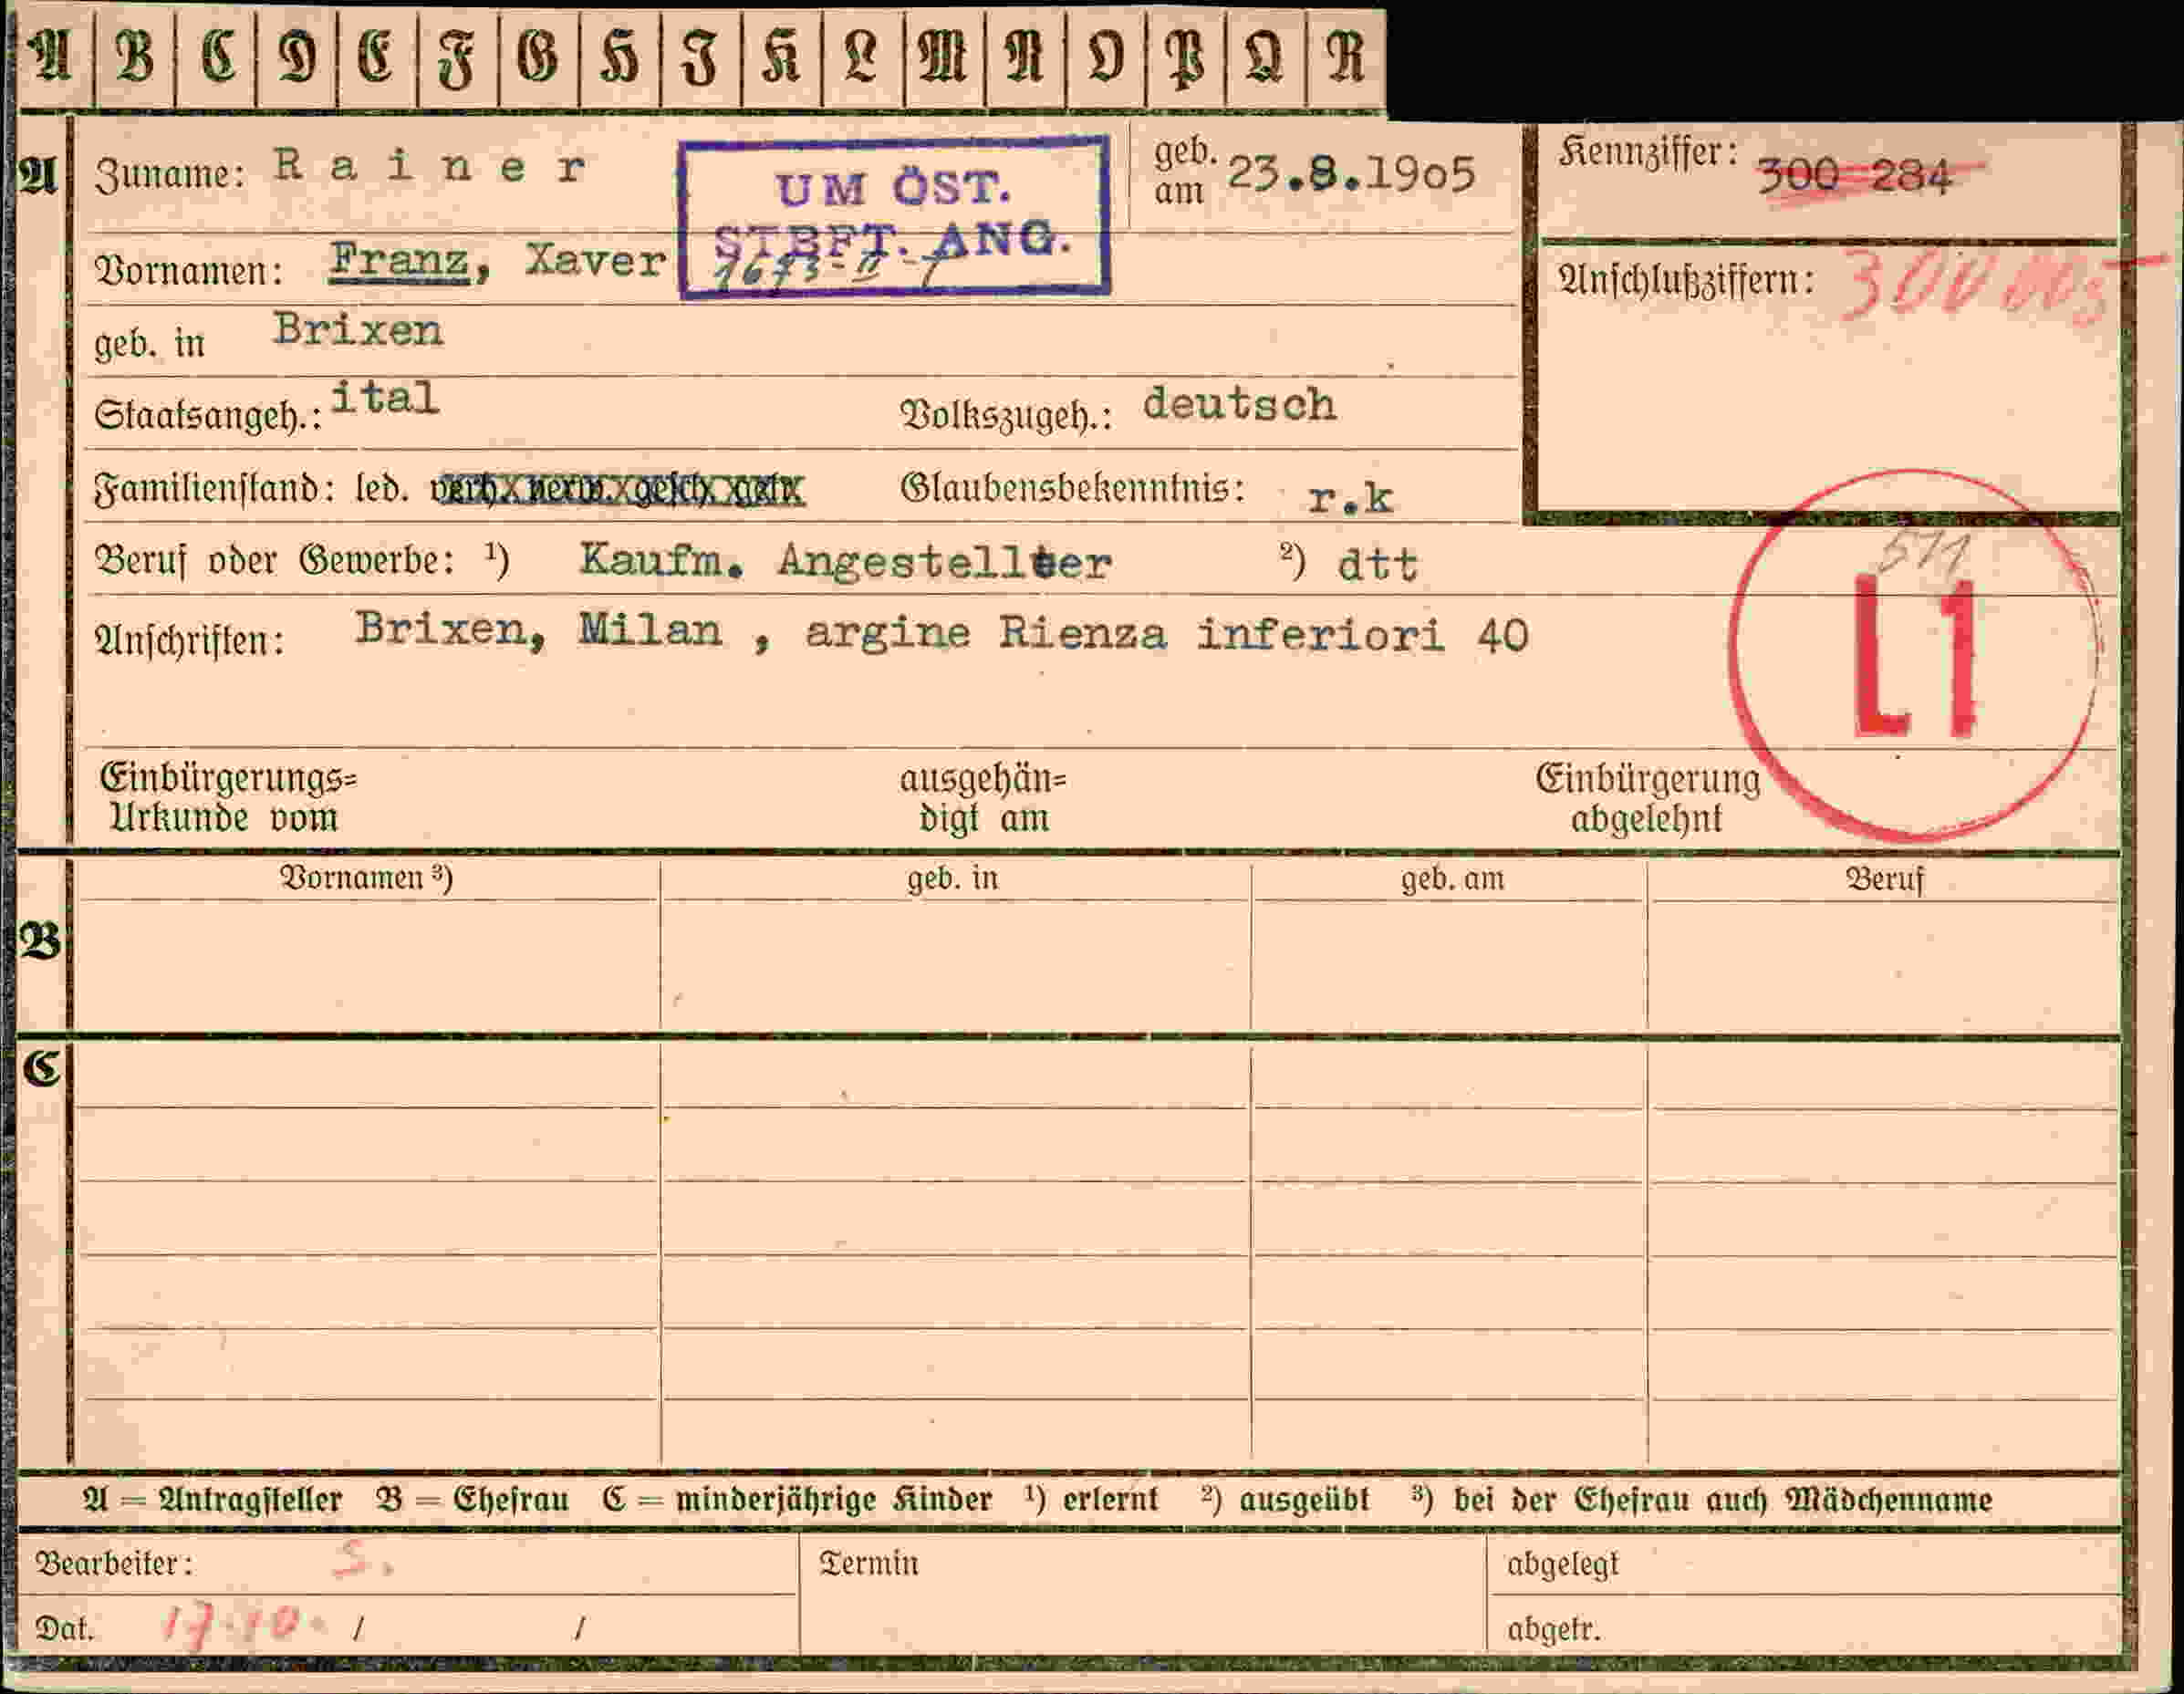
Task: Click the 'geb. am' column header in section B
Action: [1452, 879]
